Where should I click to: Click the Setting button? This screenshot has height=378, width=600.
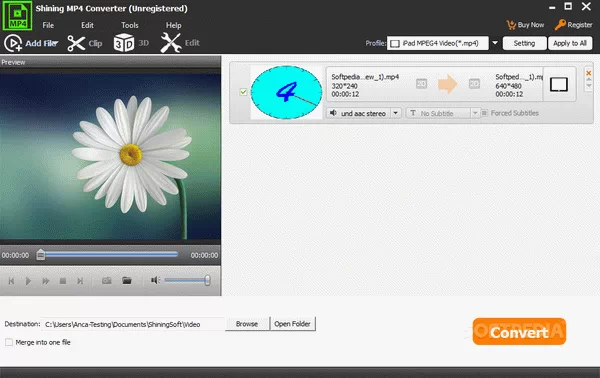click(x=524, y=43)
